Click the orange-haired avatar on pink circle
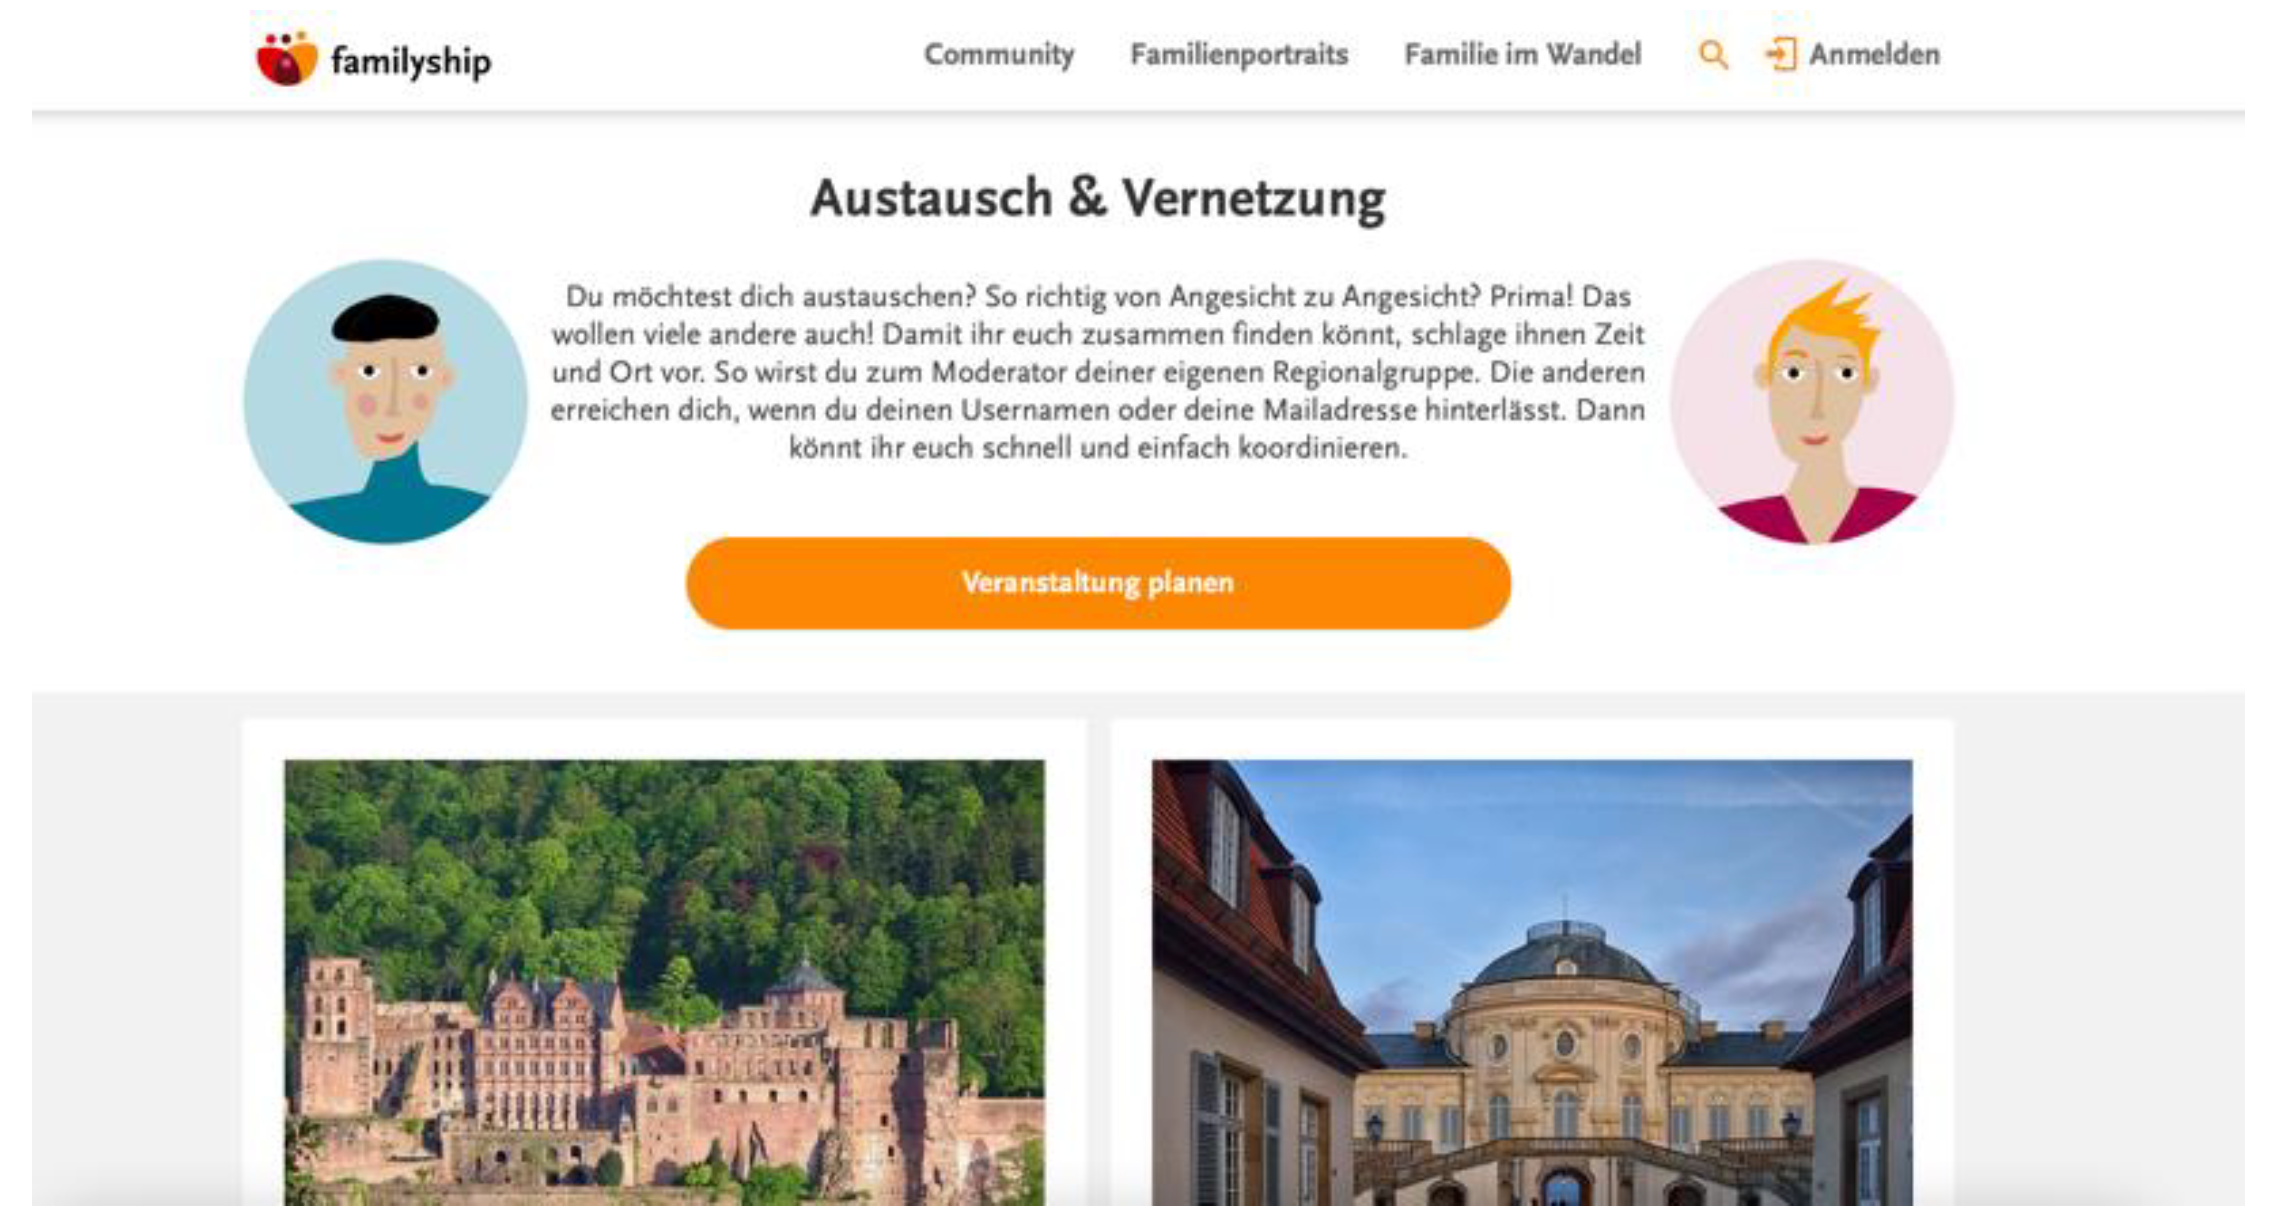The image size is (2270, 1230). pos(1812,402)
